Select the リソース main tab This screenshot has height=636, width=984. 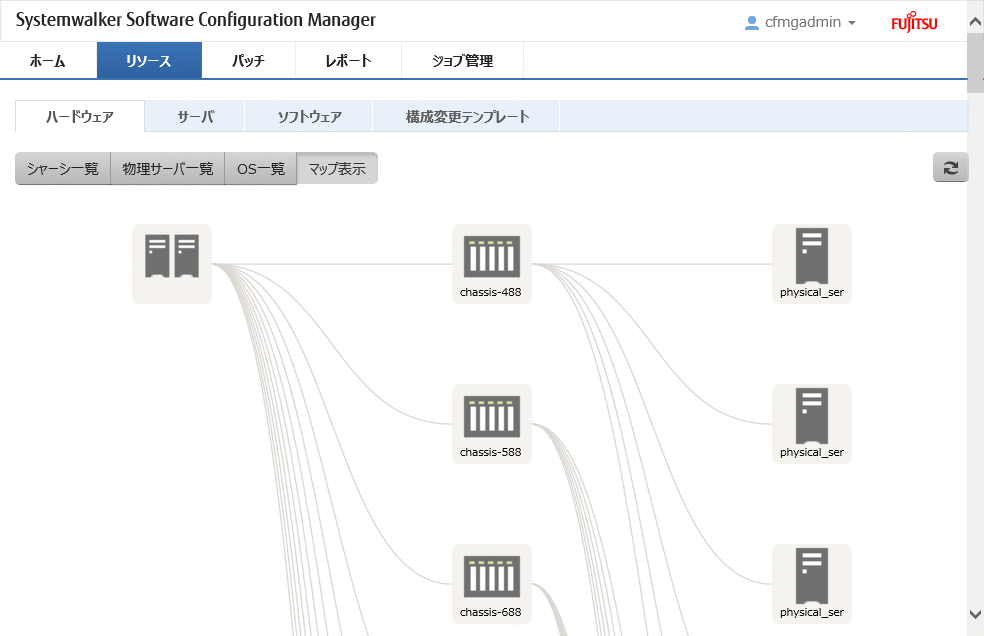(x=149, y=60)
